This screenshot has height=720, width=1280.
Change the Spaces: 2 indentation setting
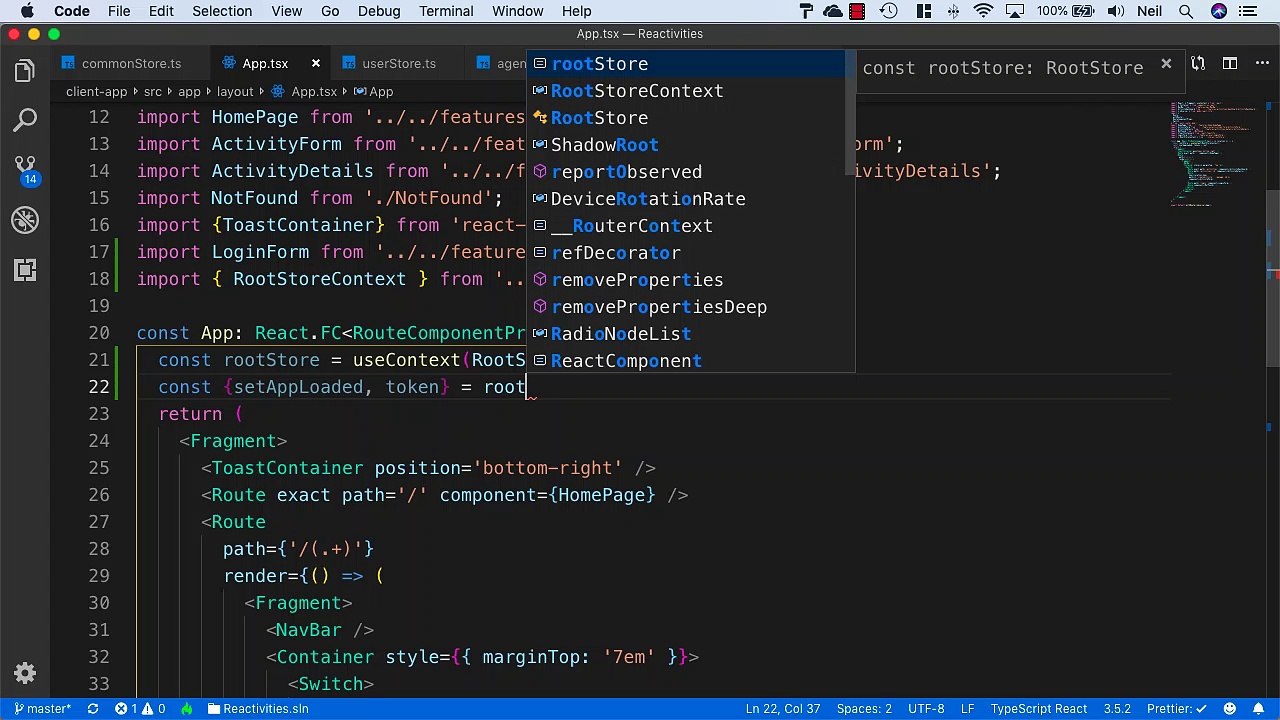tap(864, 708)
